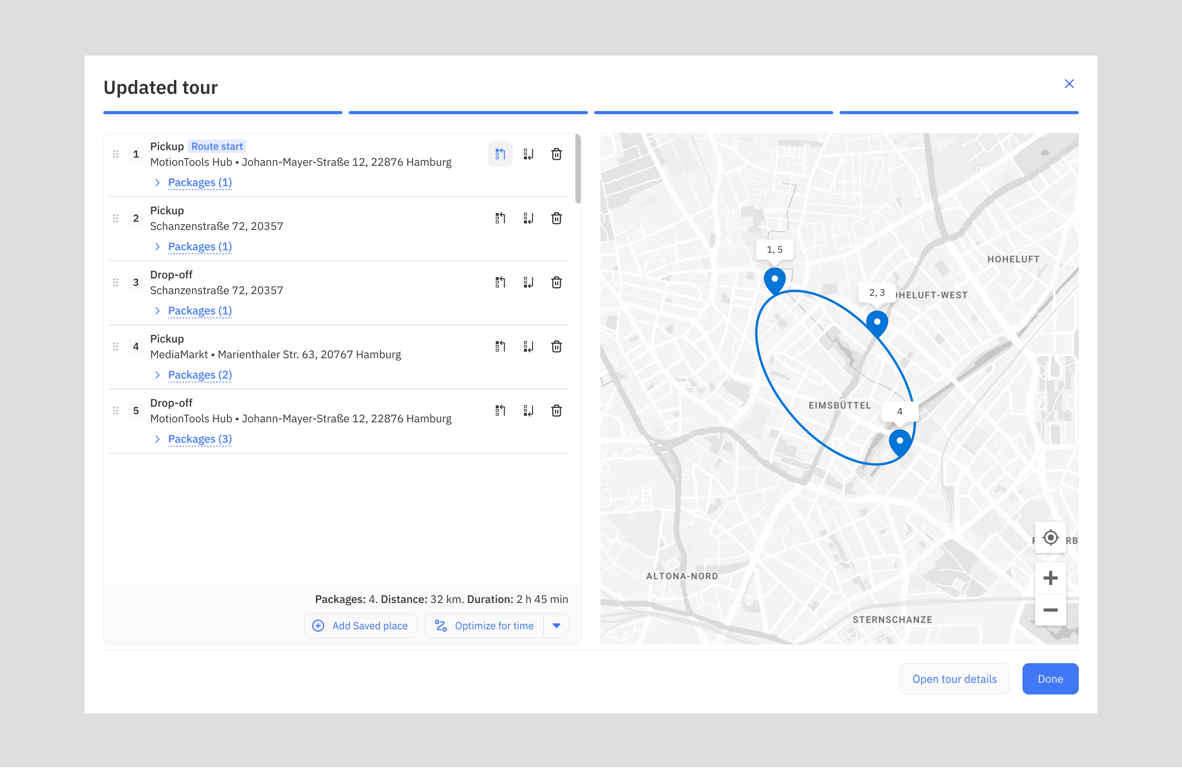Click the ALTONA-NORD label on map
Image resolution: width=1182 pixels, height=768 pixels.
(682, 576)
